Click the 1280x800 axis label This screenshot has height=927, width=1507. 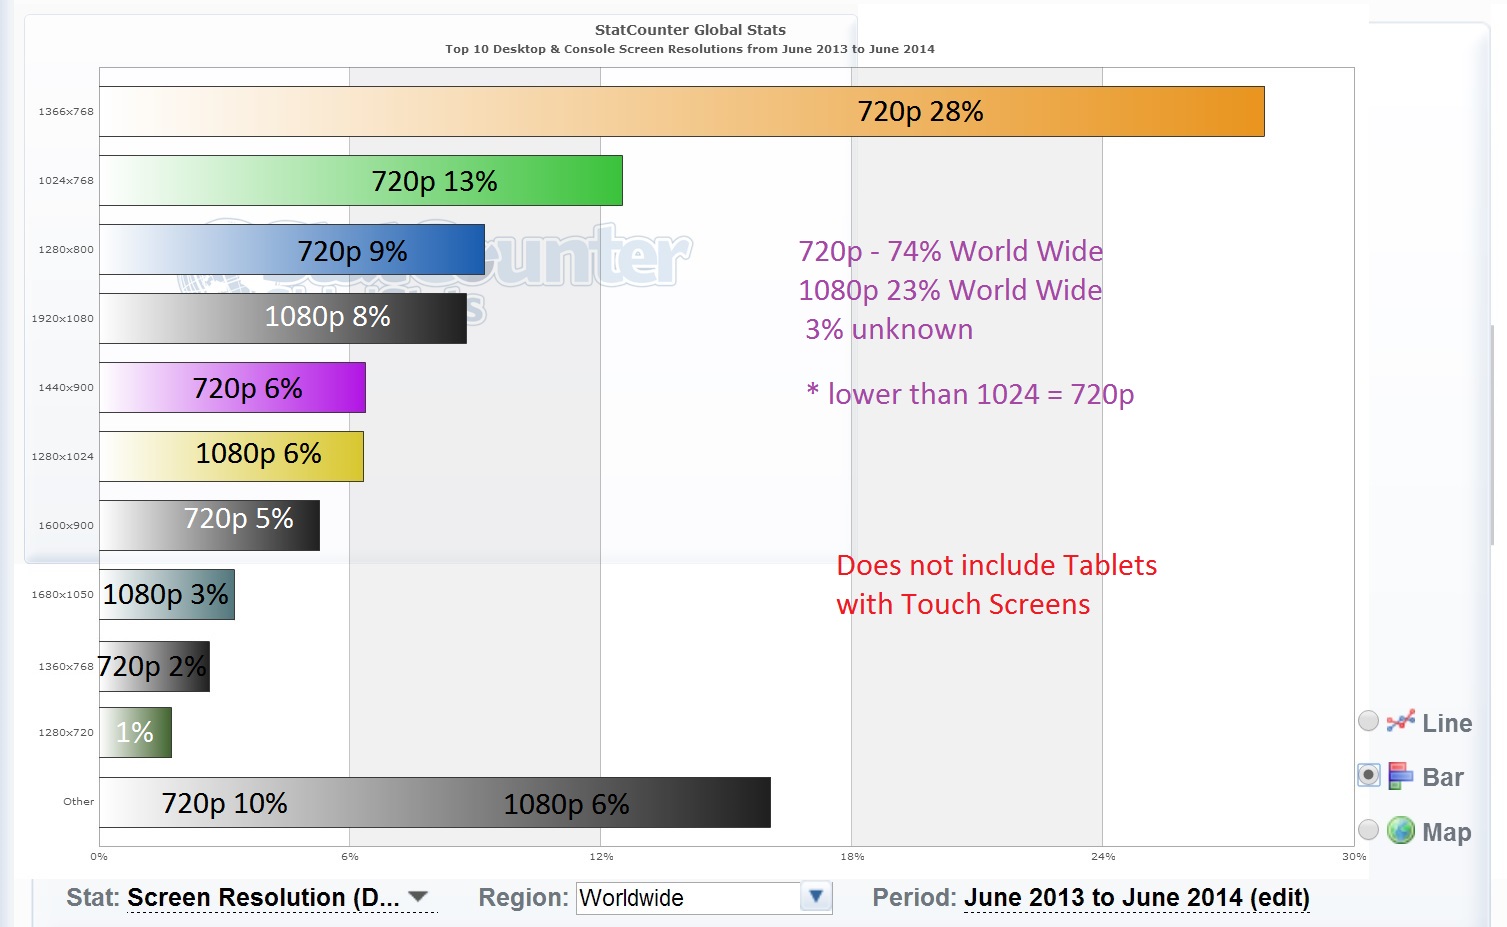pyautogui.click(x=66, y=249)
